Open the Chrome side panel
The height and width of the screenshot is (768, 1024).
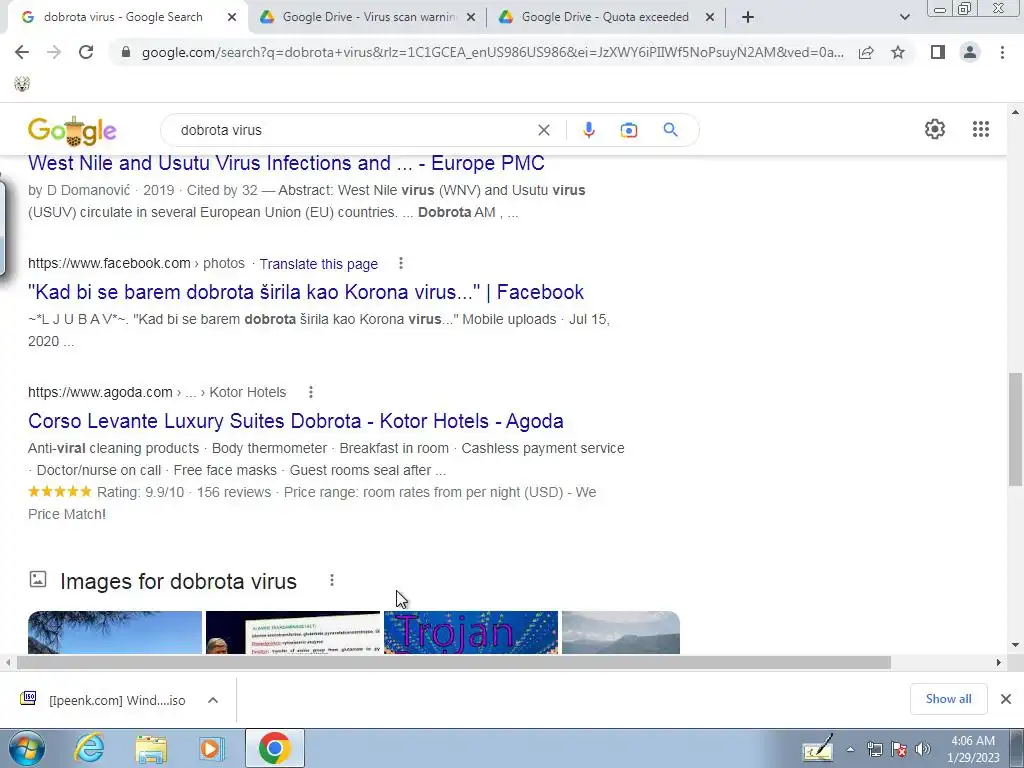[x=938, y=52]
